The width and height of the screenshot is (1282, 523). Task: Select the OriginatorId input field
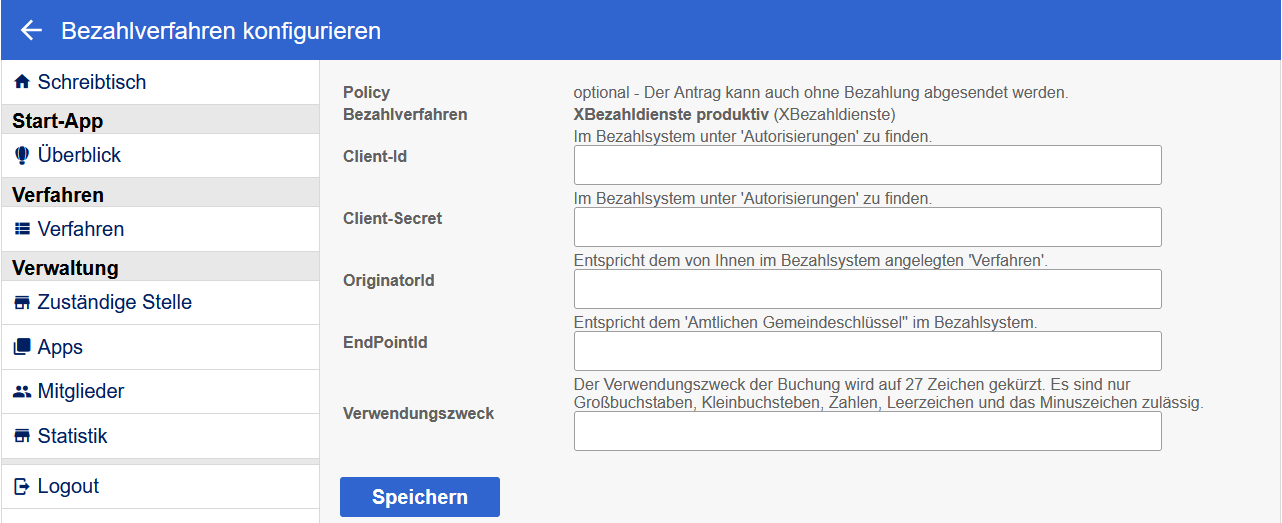pyautogui.click(x=867, y=289)
